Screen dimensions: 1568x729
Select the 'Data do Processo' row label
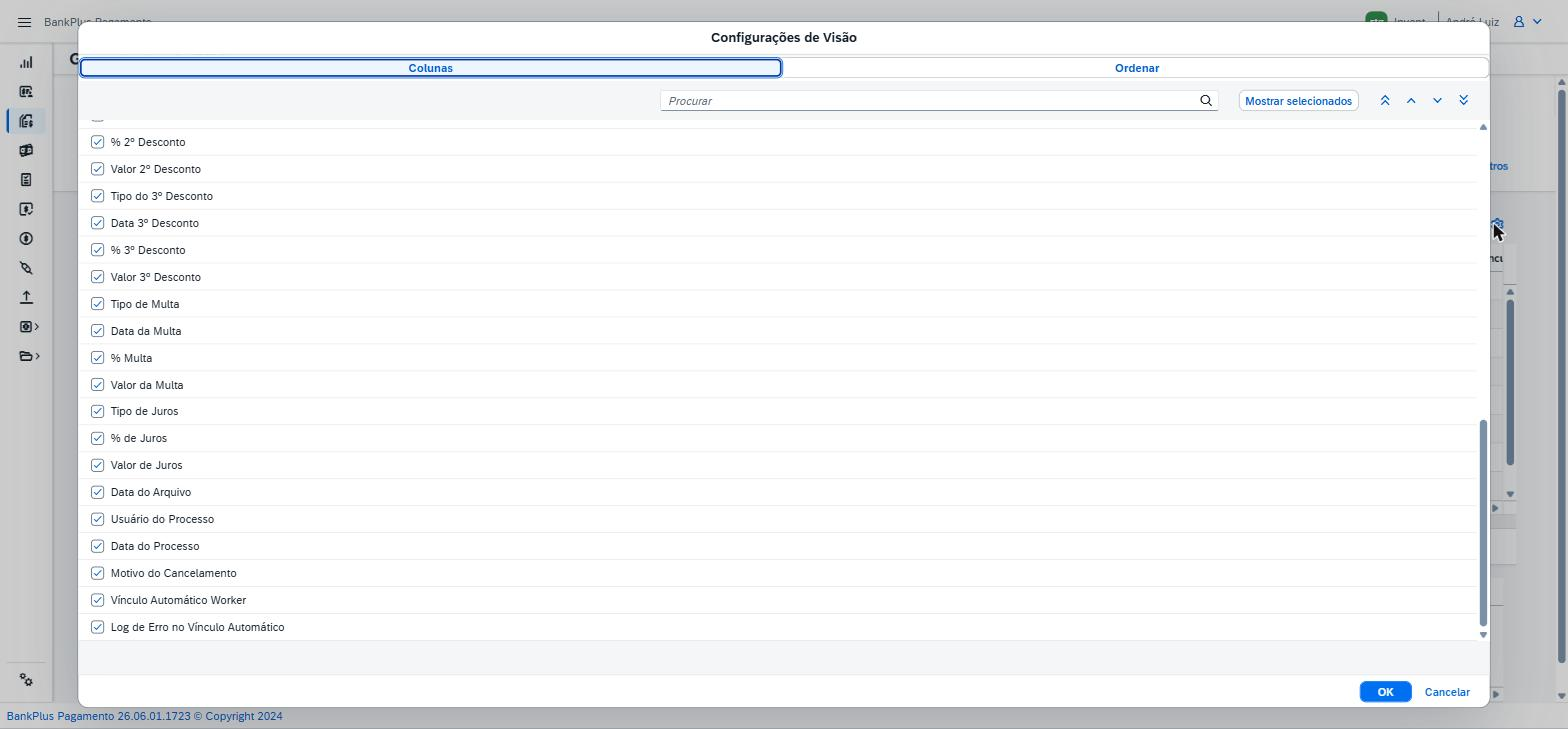coord(155,546)
